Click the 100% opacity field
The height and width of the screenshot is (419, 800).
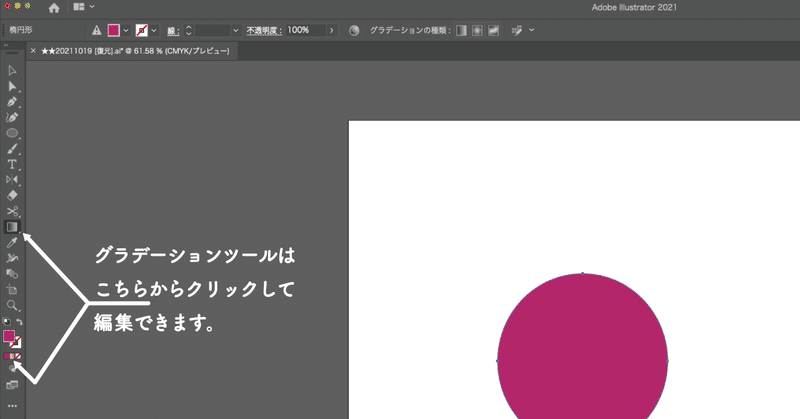point(305,31)
